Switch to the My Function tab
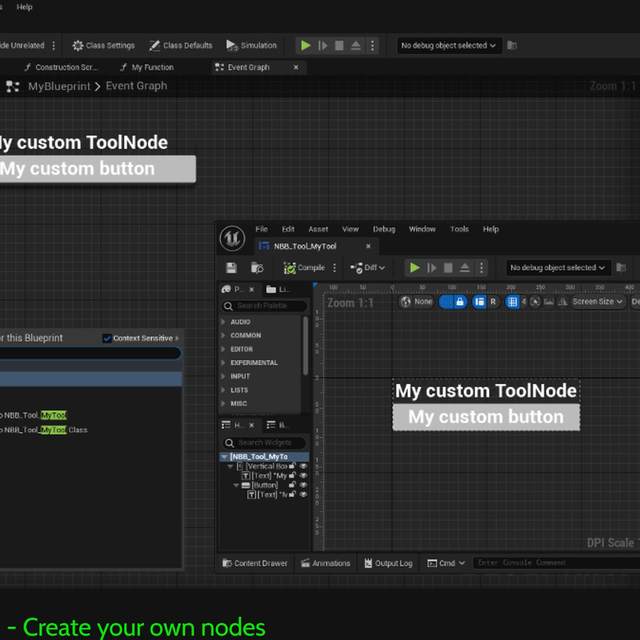This screenshot has width=640, height=640. [147, 67]
